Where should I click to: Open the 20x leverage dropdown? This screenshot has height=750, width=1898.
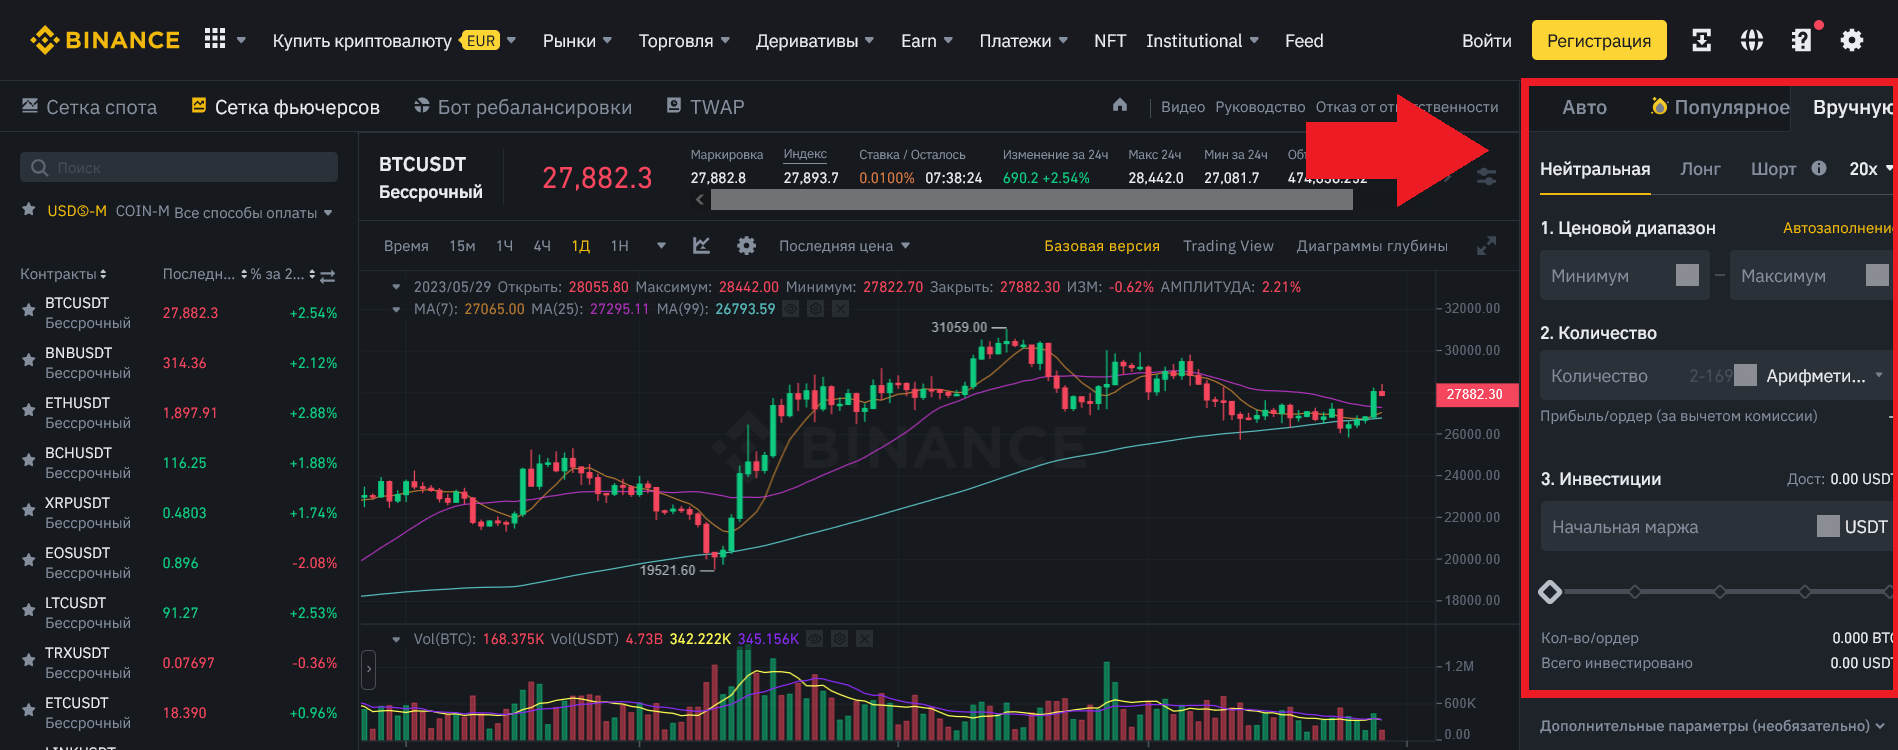tap(1871, 168)
